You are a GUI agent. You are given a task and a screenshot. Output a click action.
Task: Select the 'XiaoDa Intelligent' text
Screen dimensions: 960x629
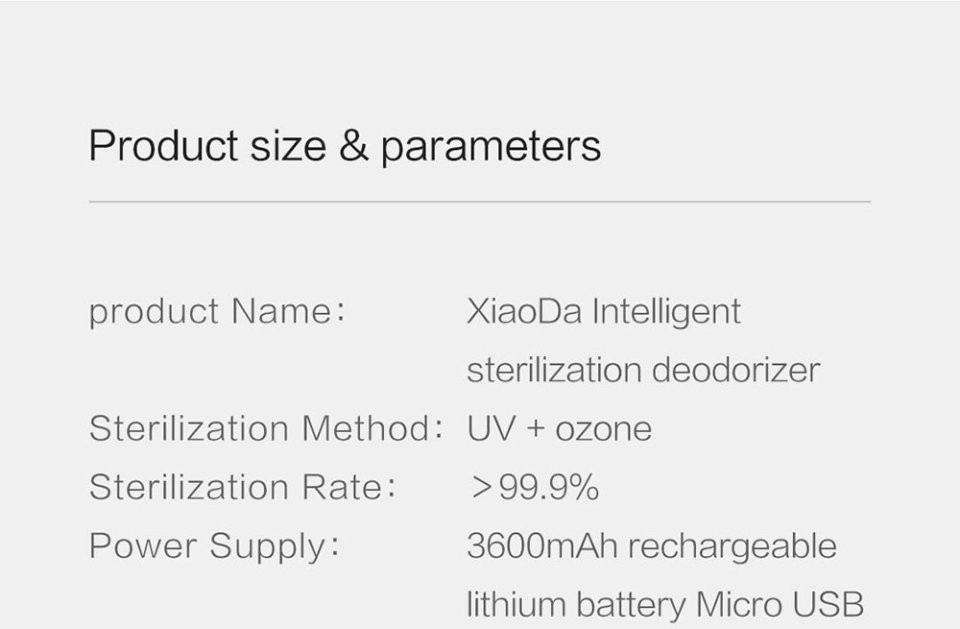pyautogui.click(x=604, y=312)
